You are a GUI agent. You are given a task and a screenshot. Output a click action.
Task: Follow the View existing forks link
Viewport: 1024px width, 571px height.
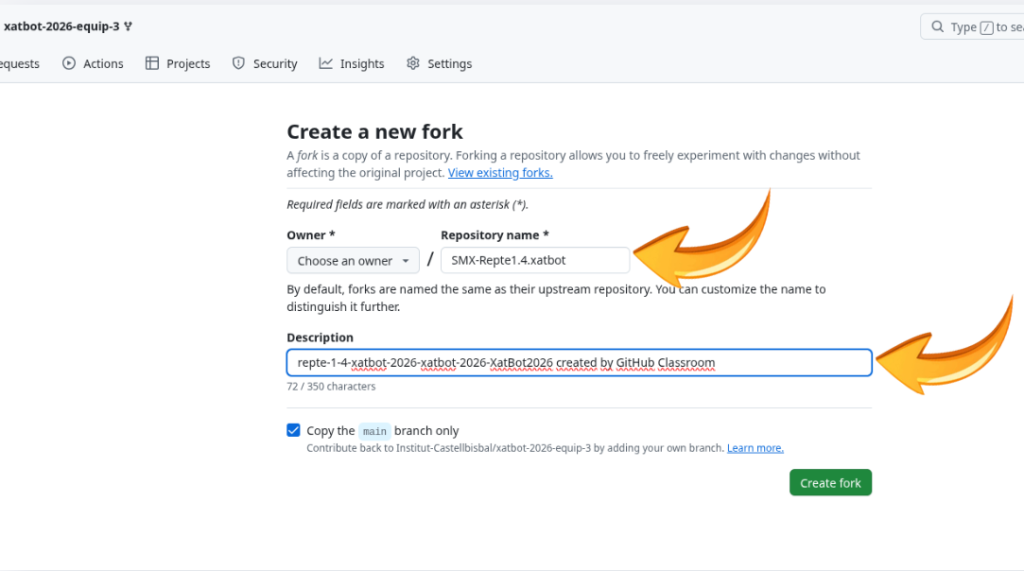[500, 173]
